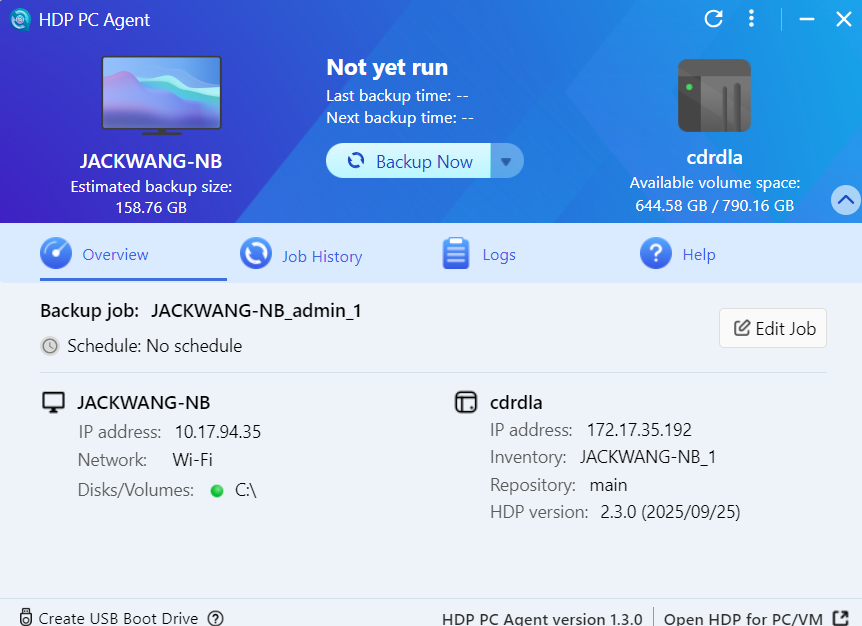Click the external link icon for Open HDP
Viewport: 862px width, 626px height.
tap(841, 618)
